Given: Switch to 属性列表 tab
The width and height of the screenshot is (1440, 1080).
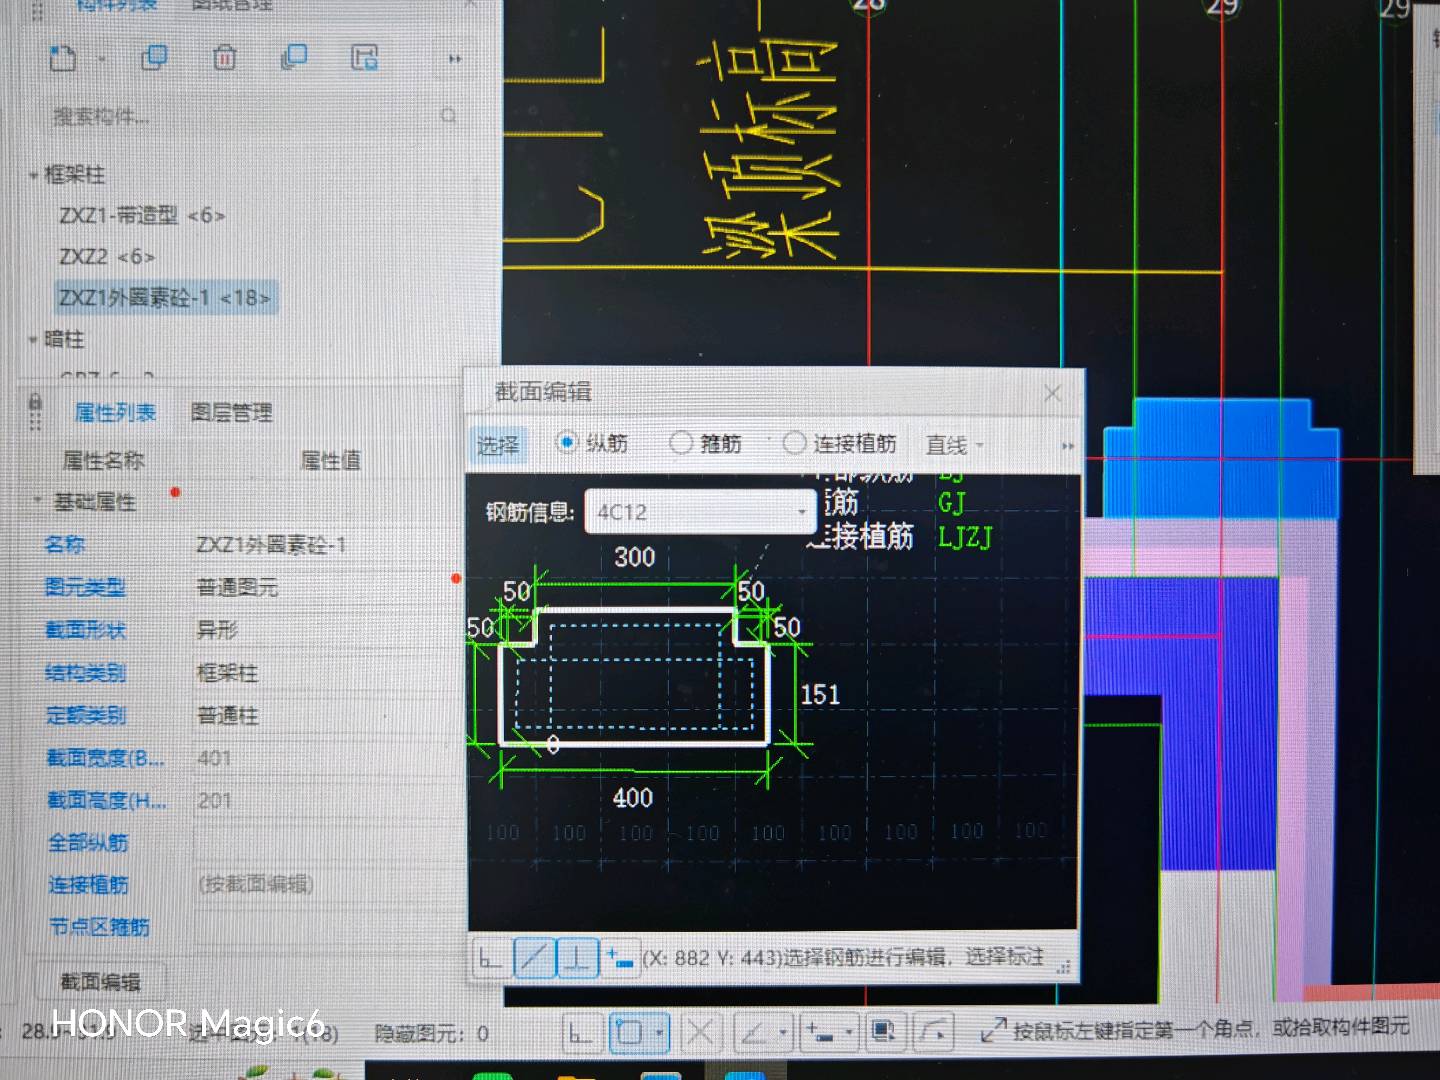Looking at the screenshot, I should click(x=115, y=412).
